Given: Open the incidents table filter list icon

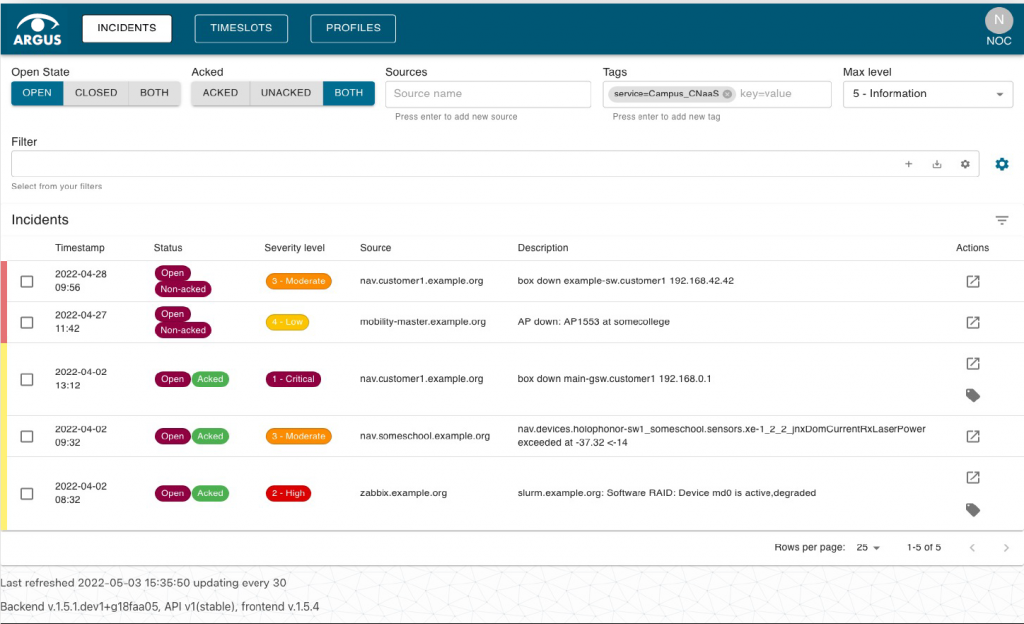Looking at the screenshot, I should tap(1001, 221).
